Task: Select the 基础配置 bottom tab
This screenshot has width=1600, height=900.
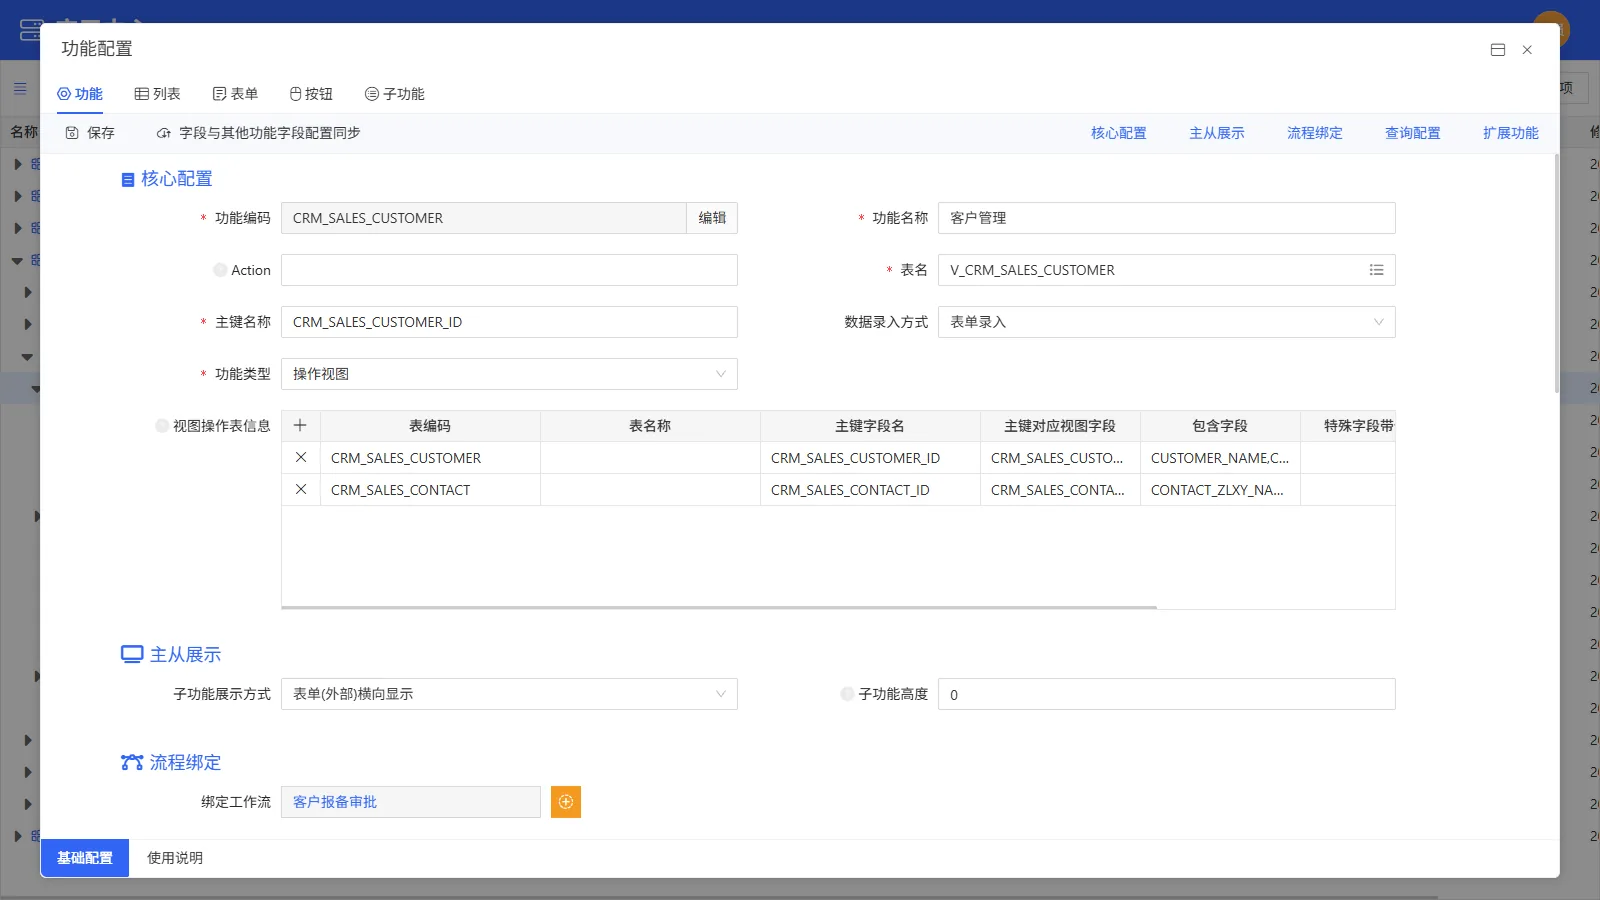Action: coord(85,858)
